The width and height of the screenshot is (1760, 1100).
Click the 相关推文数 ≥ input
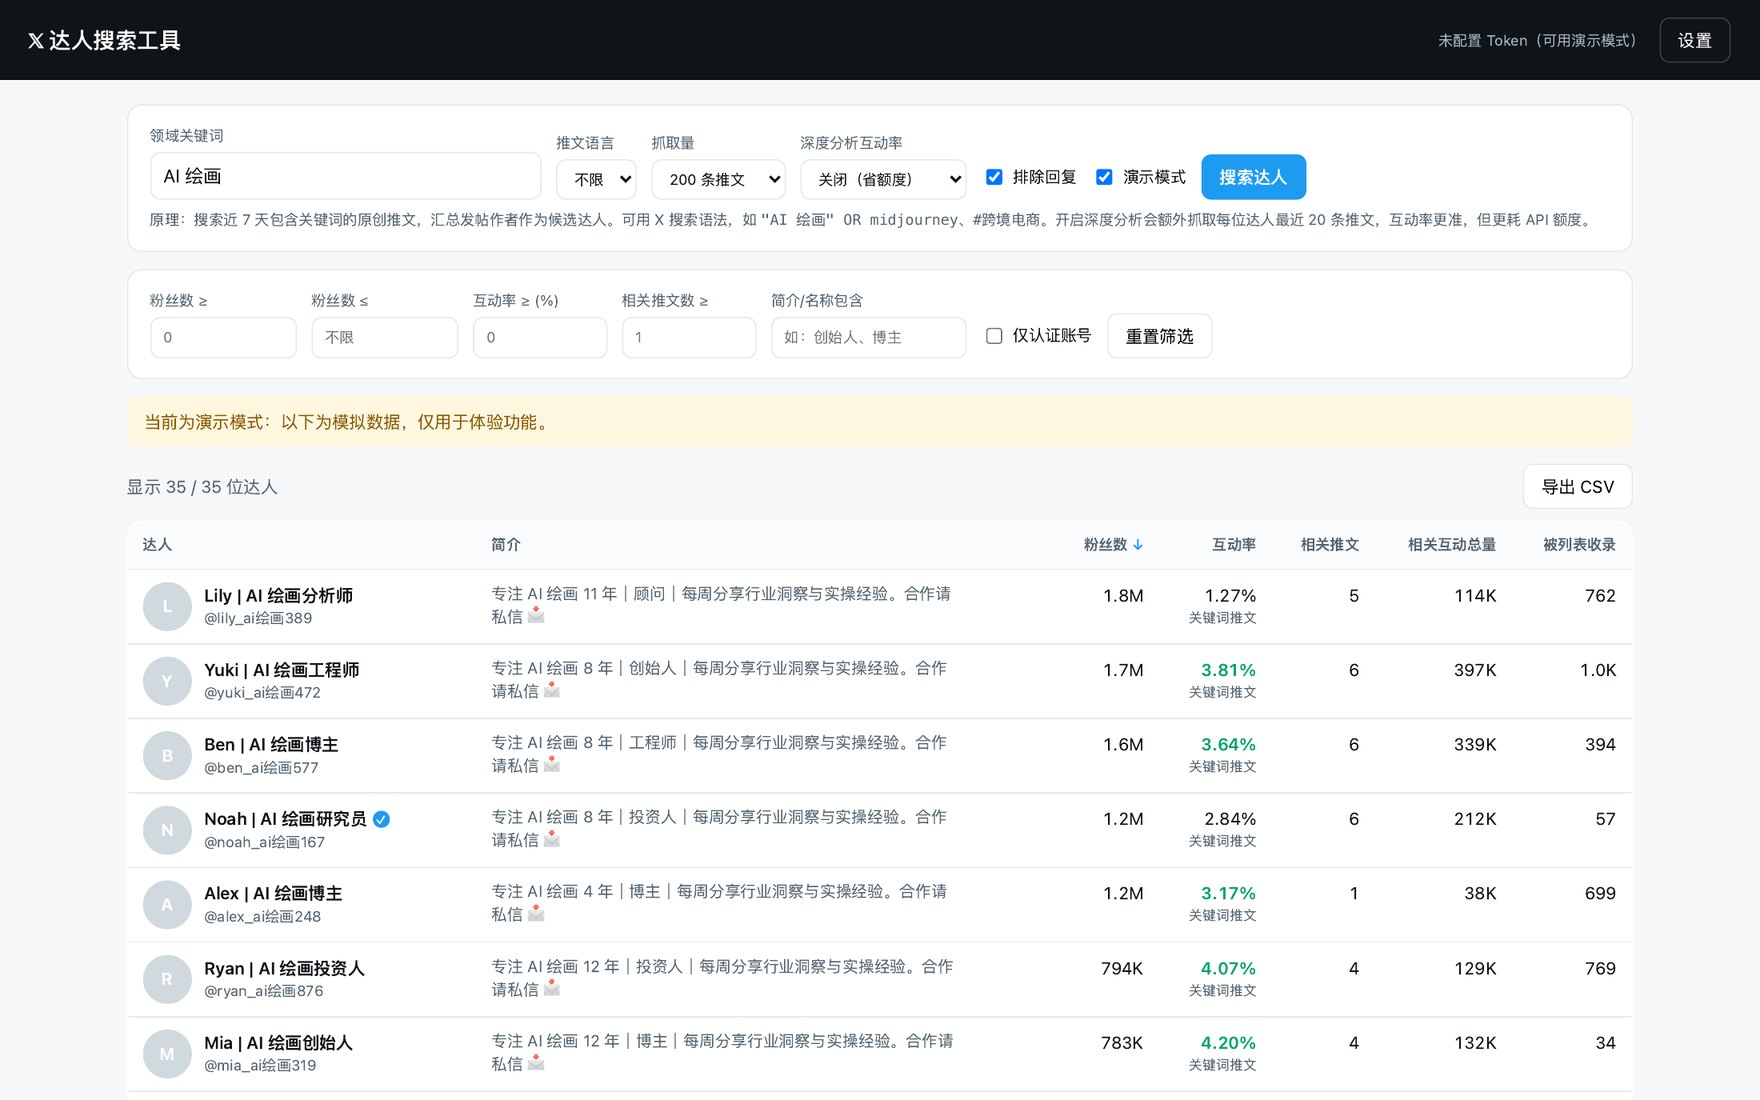pyautogui.click(x=689, y=337)
